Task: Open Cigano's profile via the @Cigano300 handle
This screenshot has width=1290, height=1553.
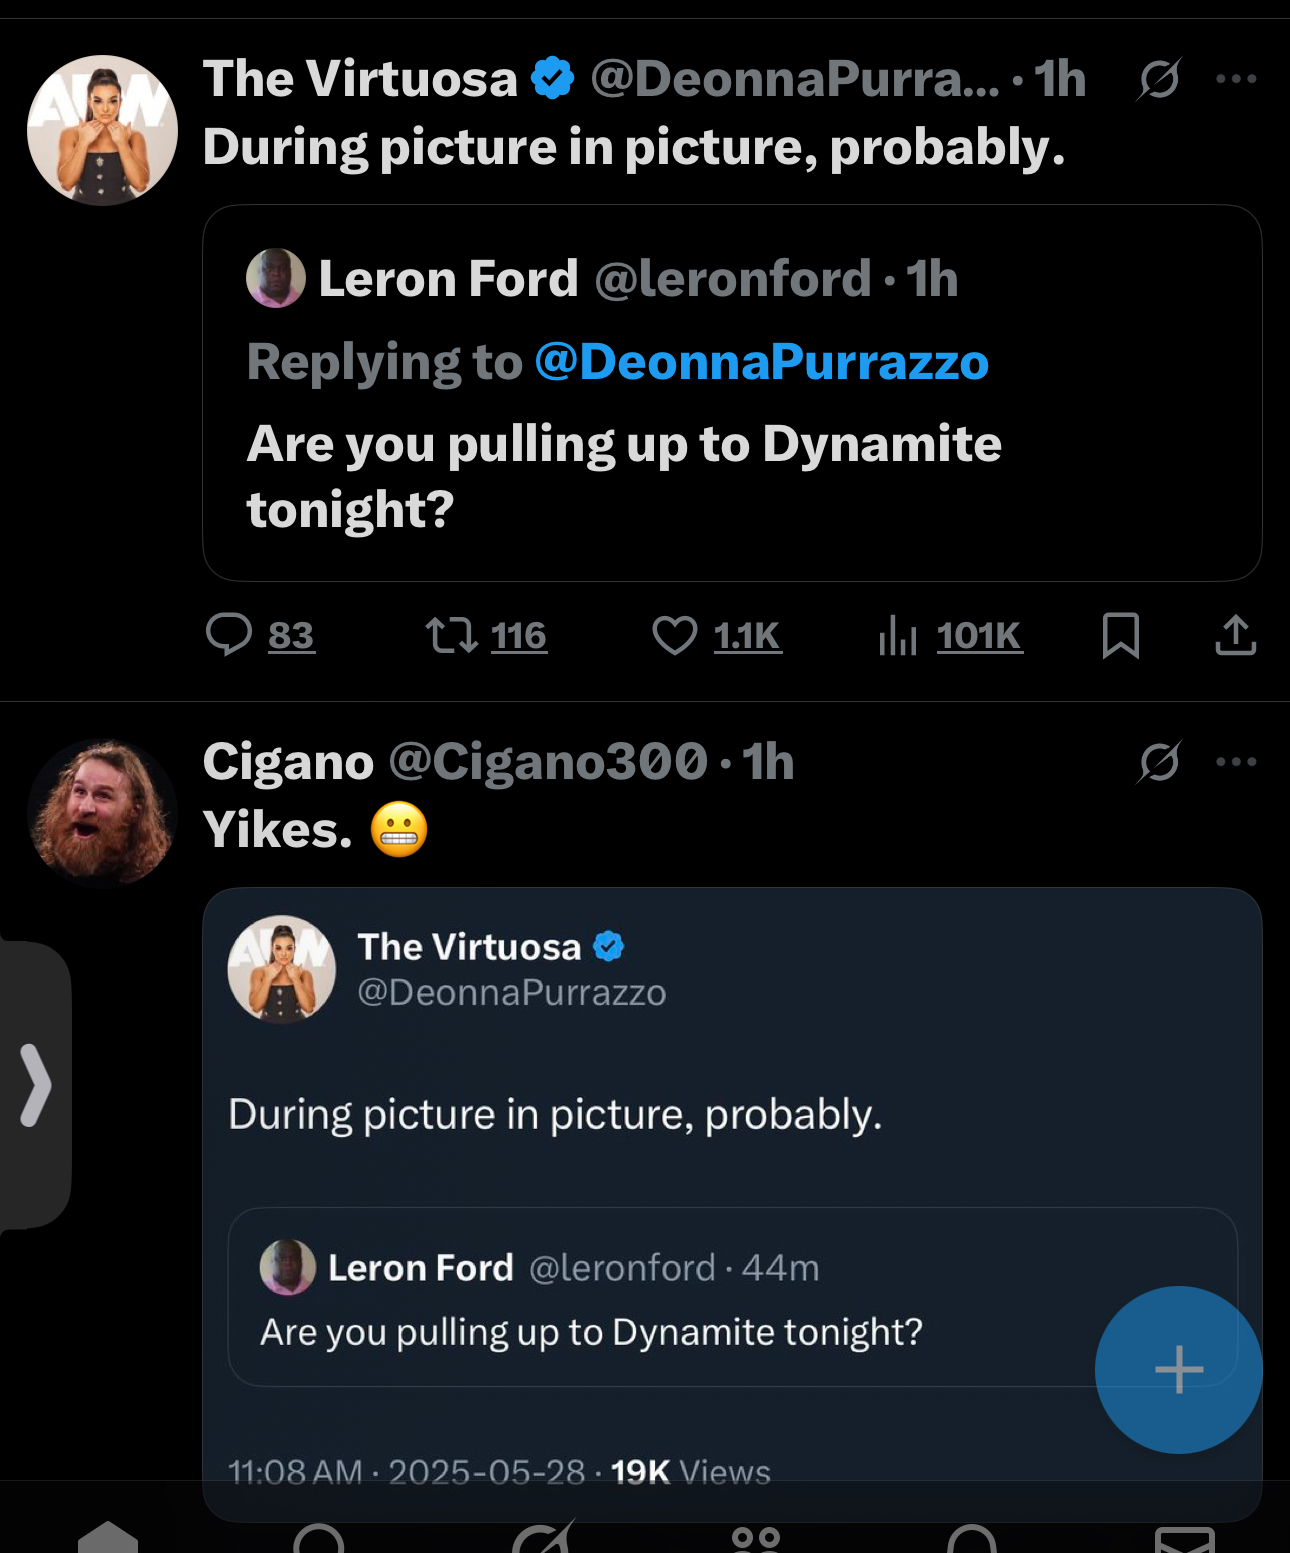Action: 547,762
